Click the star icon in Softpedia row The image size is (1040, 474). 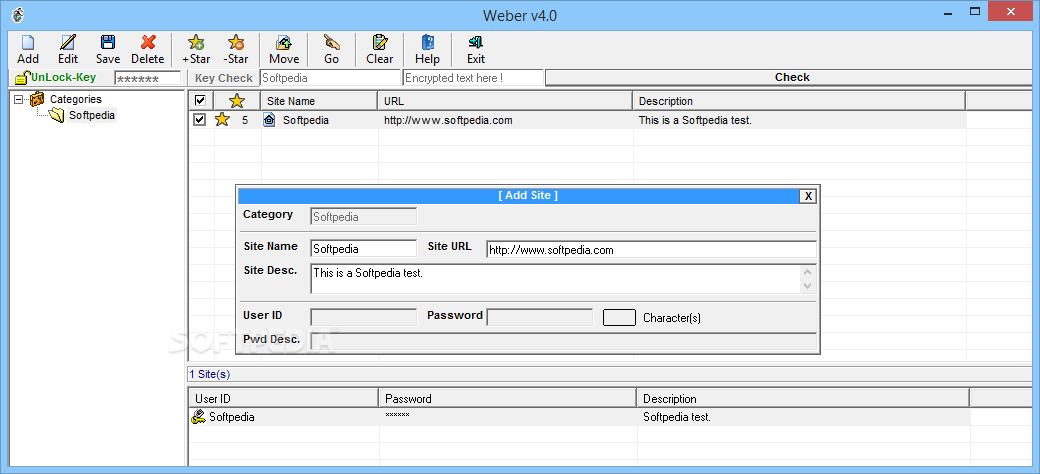tap(222, 120)
